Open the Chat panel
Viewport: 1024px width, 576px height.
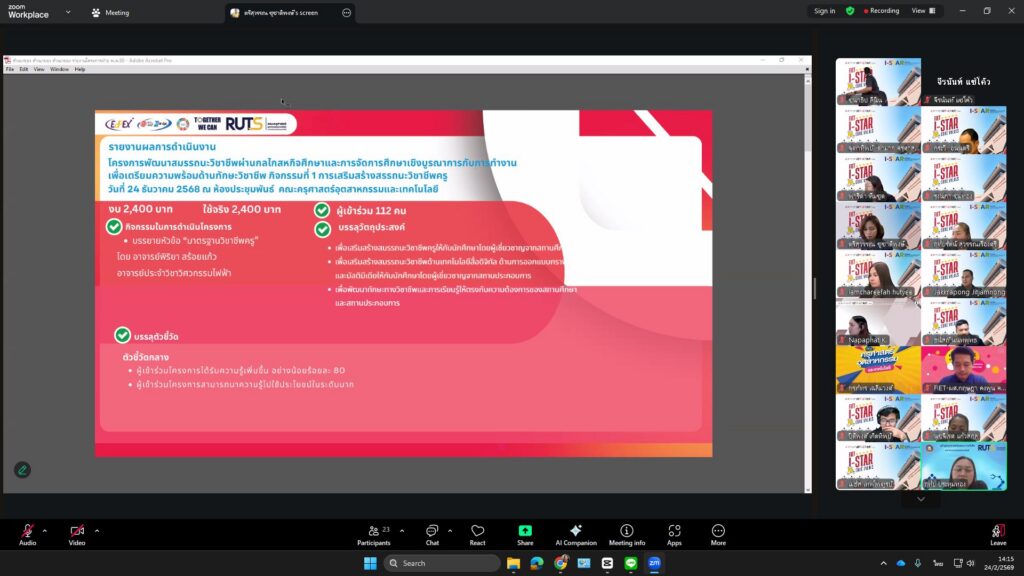(x=432, y=533)
